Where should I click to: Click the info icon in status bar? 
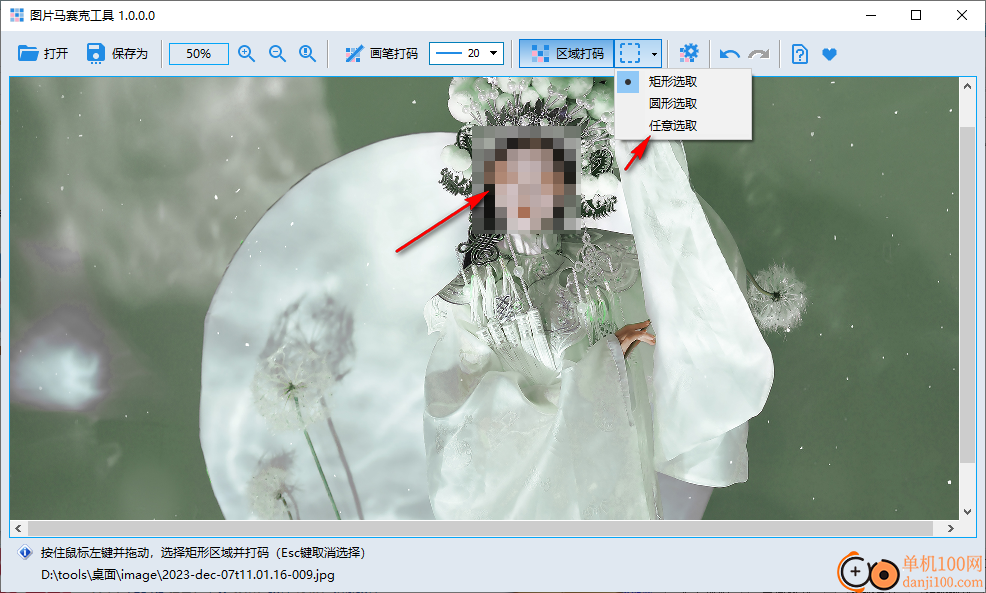(x=25, y=553)
